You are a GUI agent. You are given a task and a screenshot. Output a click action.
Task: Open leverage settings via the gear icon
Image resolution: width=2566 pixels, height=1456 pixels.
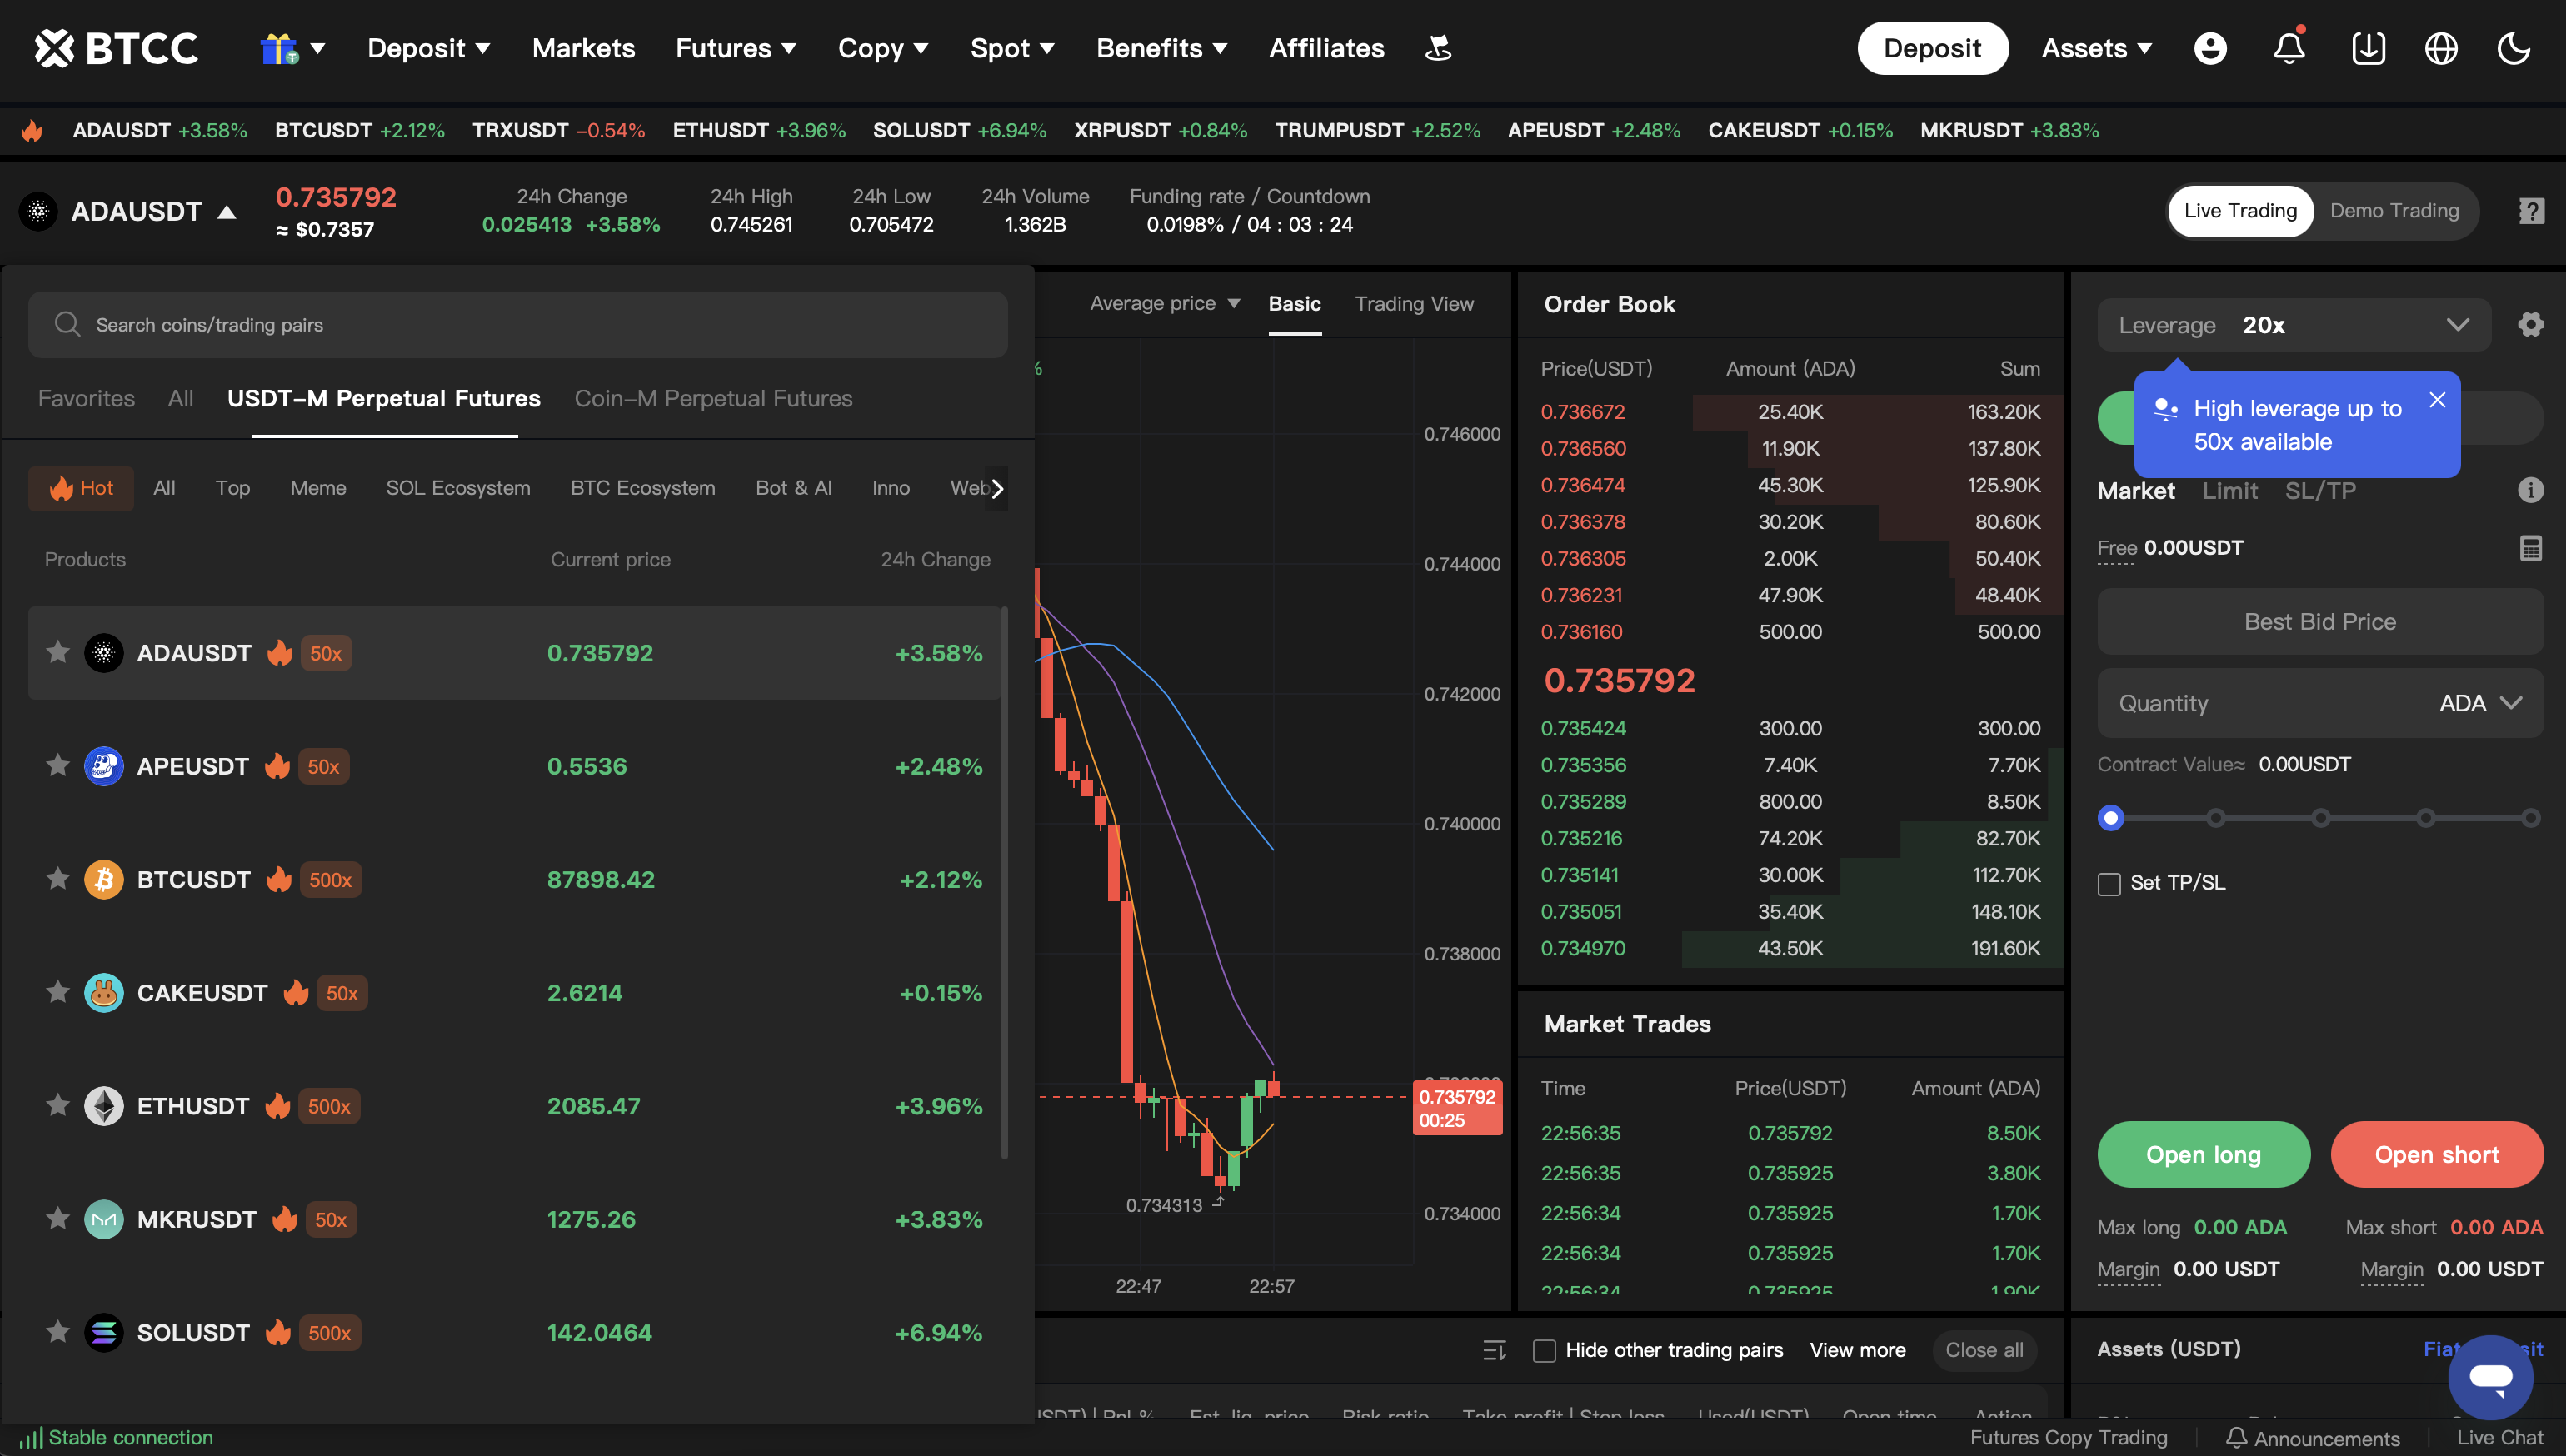(x=2531, y=323)
